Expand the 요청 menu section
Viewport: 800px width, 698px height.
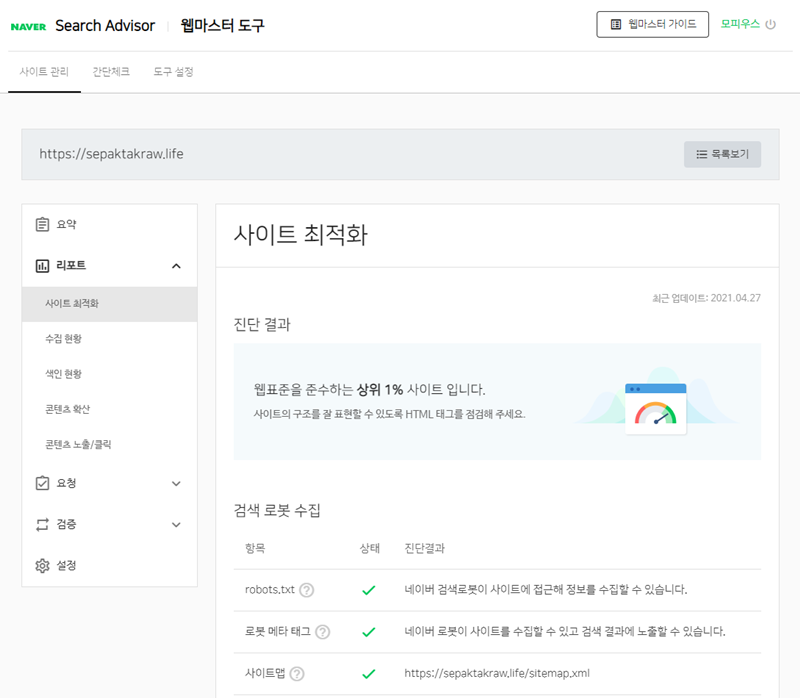tap(176, 484)
